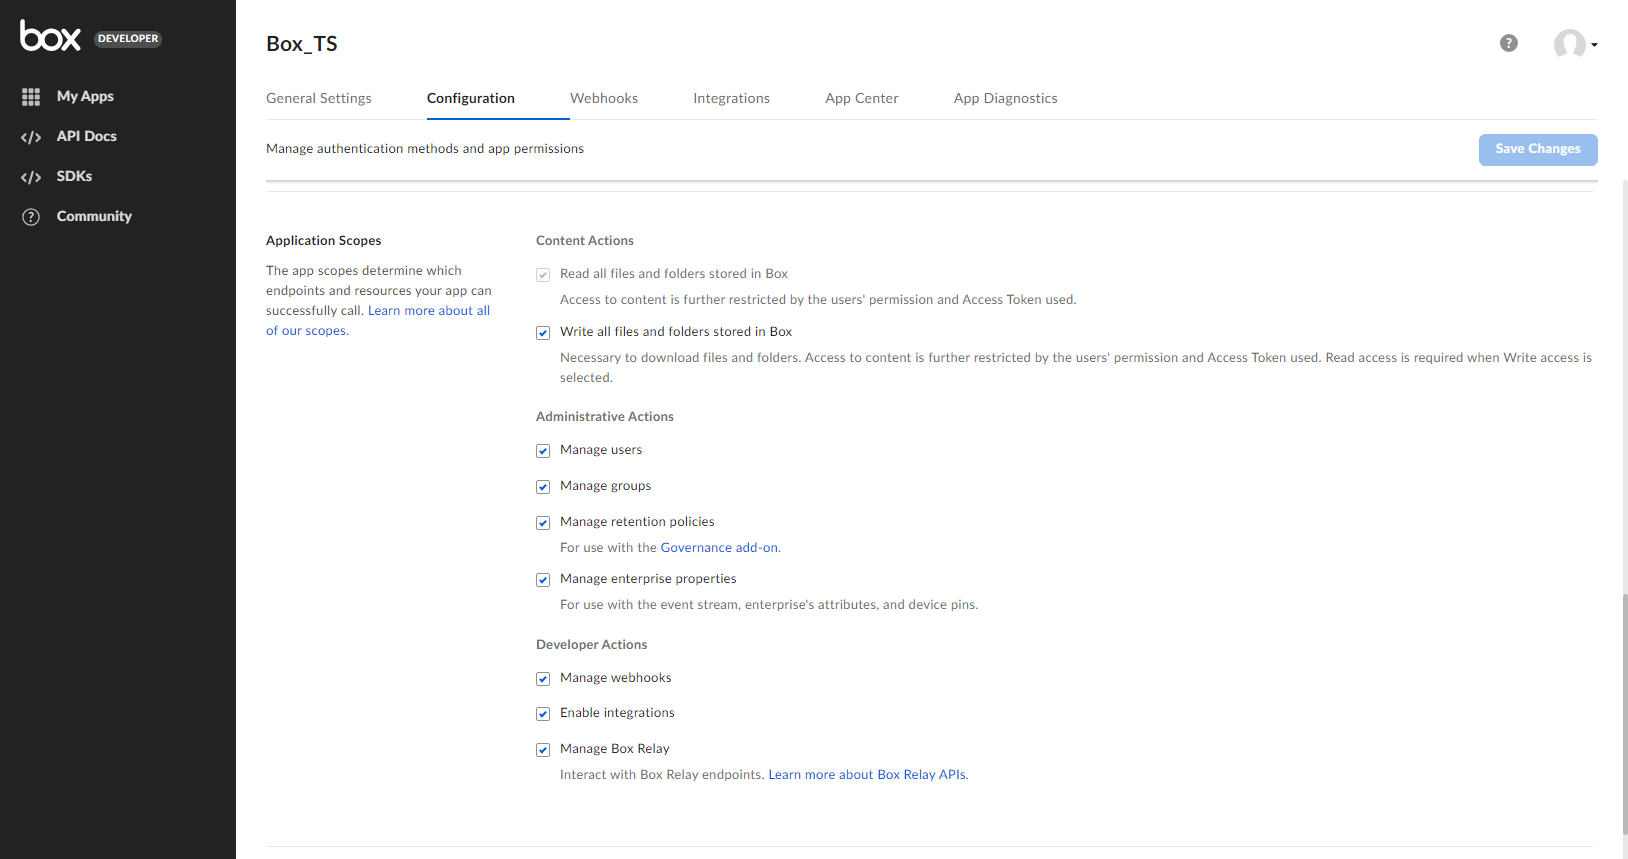Viewport: 1628px width, 859px height.
Task: Open the App Diagnostics tab
Action: click(x=1006, y=98)
